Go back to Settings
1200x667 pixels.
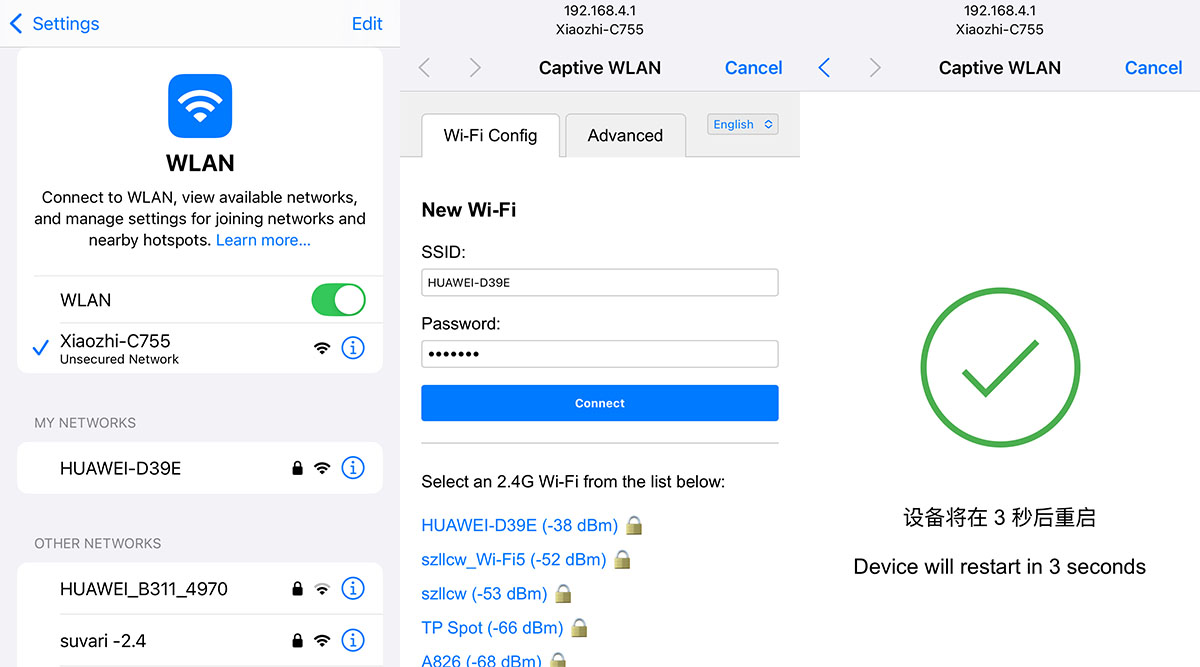click(55, 24)
